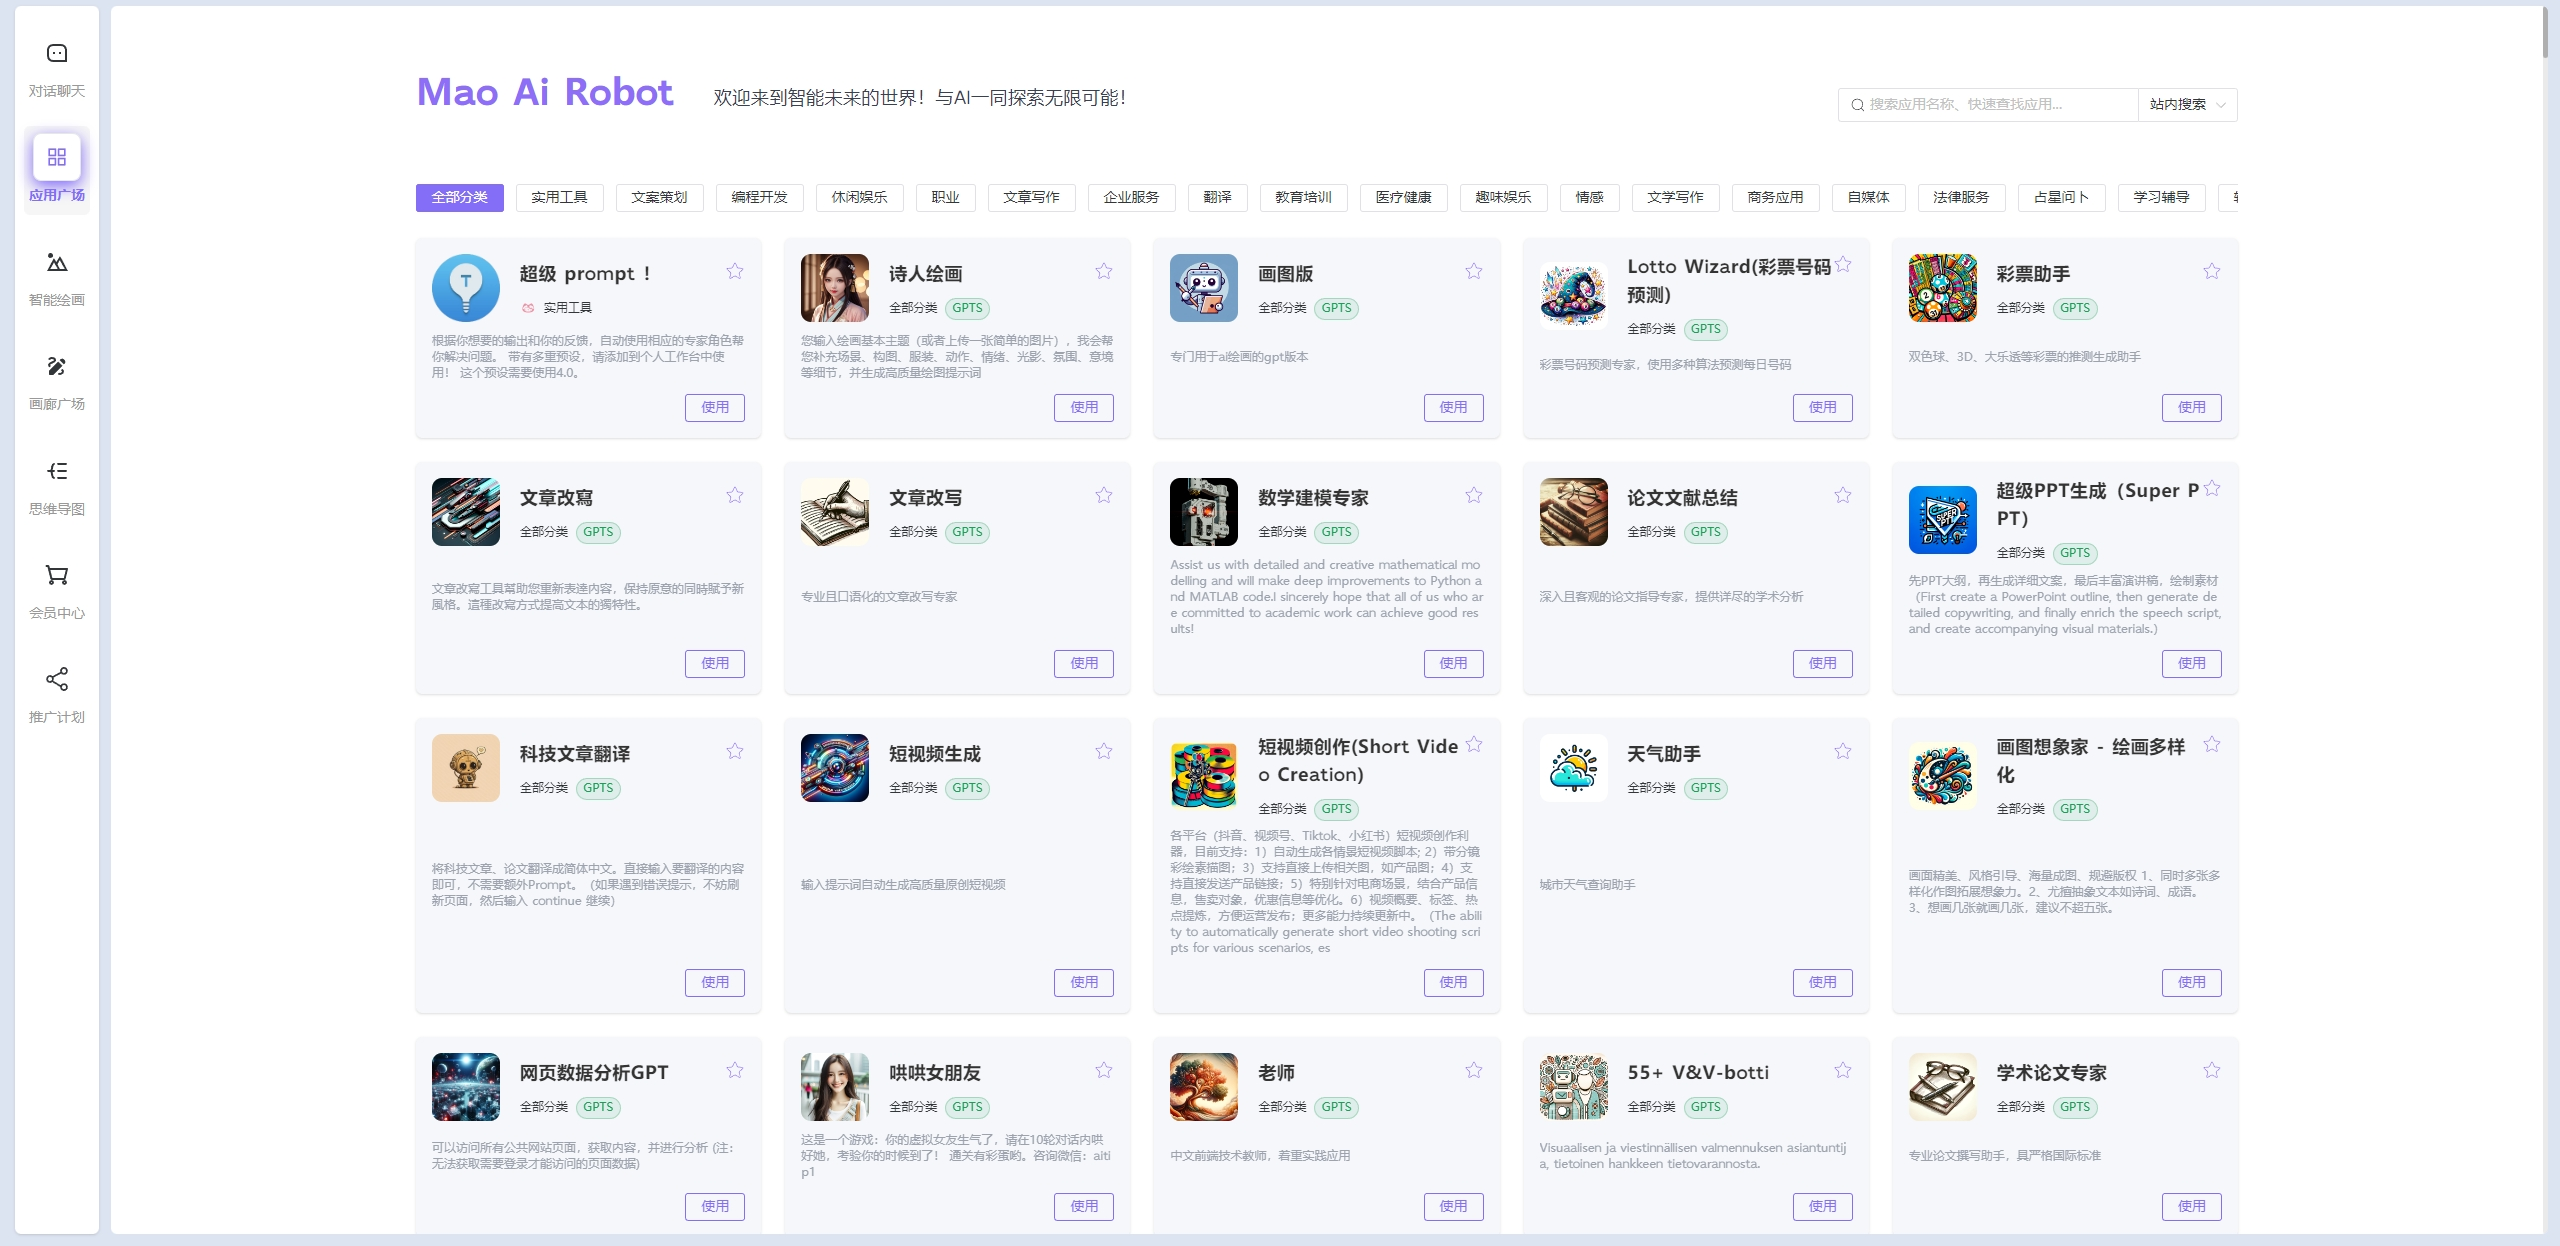The height and width of the screenshot is (1246, 2560).
Task: Click the 超级PPT生成 blue app icon
Action: [1943, 520]
